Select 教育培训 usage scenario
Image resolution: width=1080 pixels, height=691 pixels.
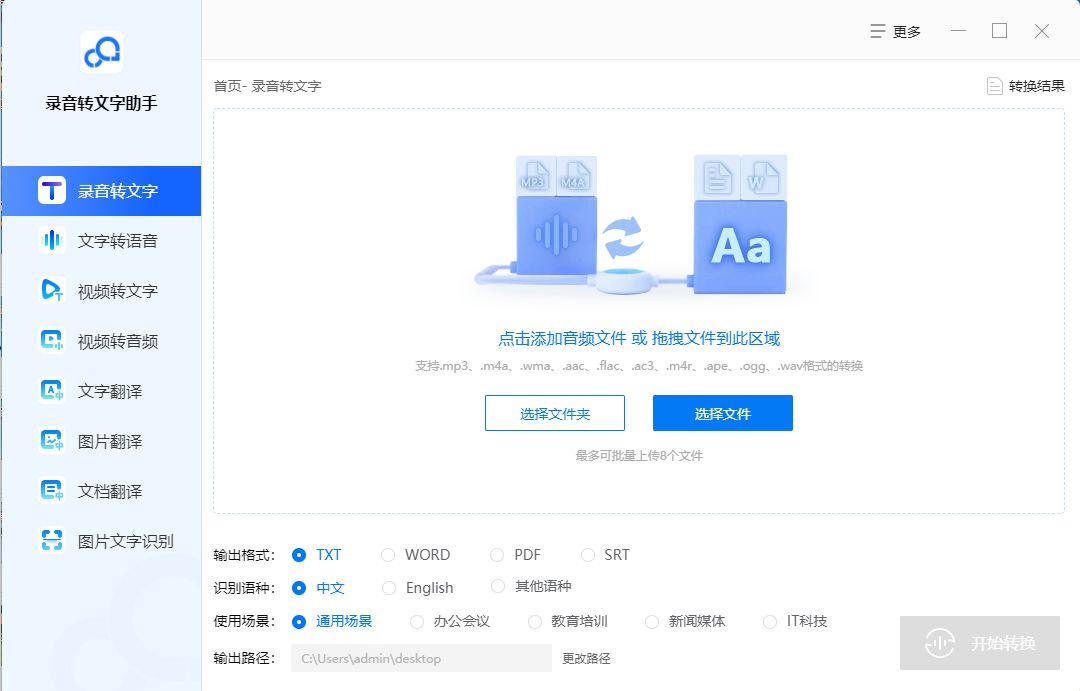pyautogui.click(x=568, y=621)
